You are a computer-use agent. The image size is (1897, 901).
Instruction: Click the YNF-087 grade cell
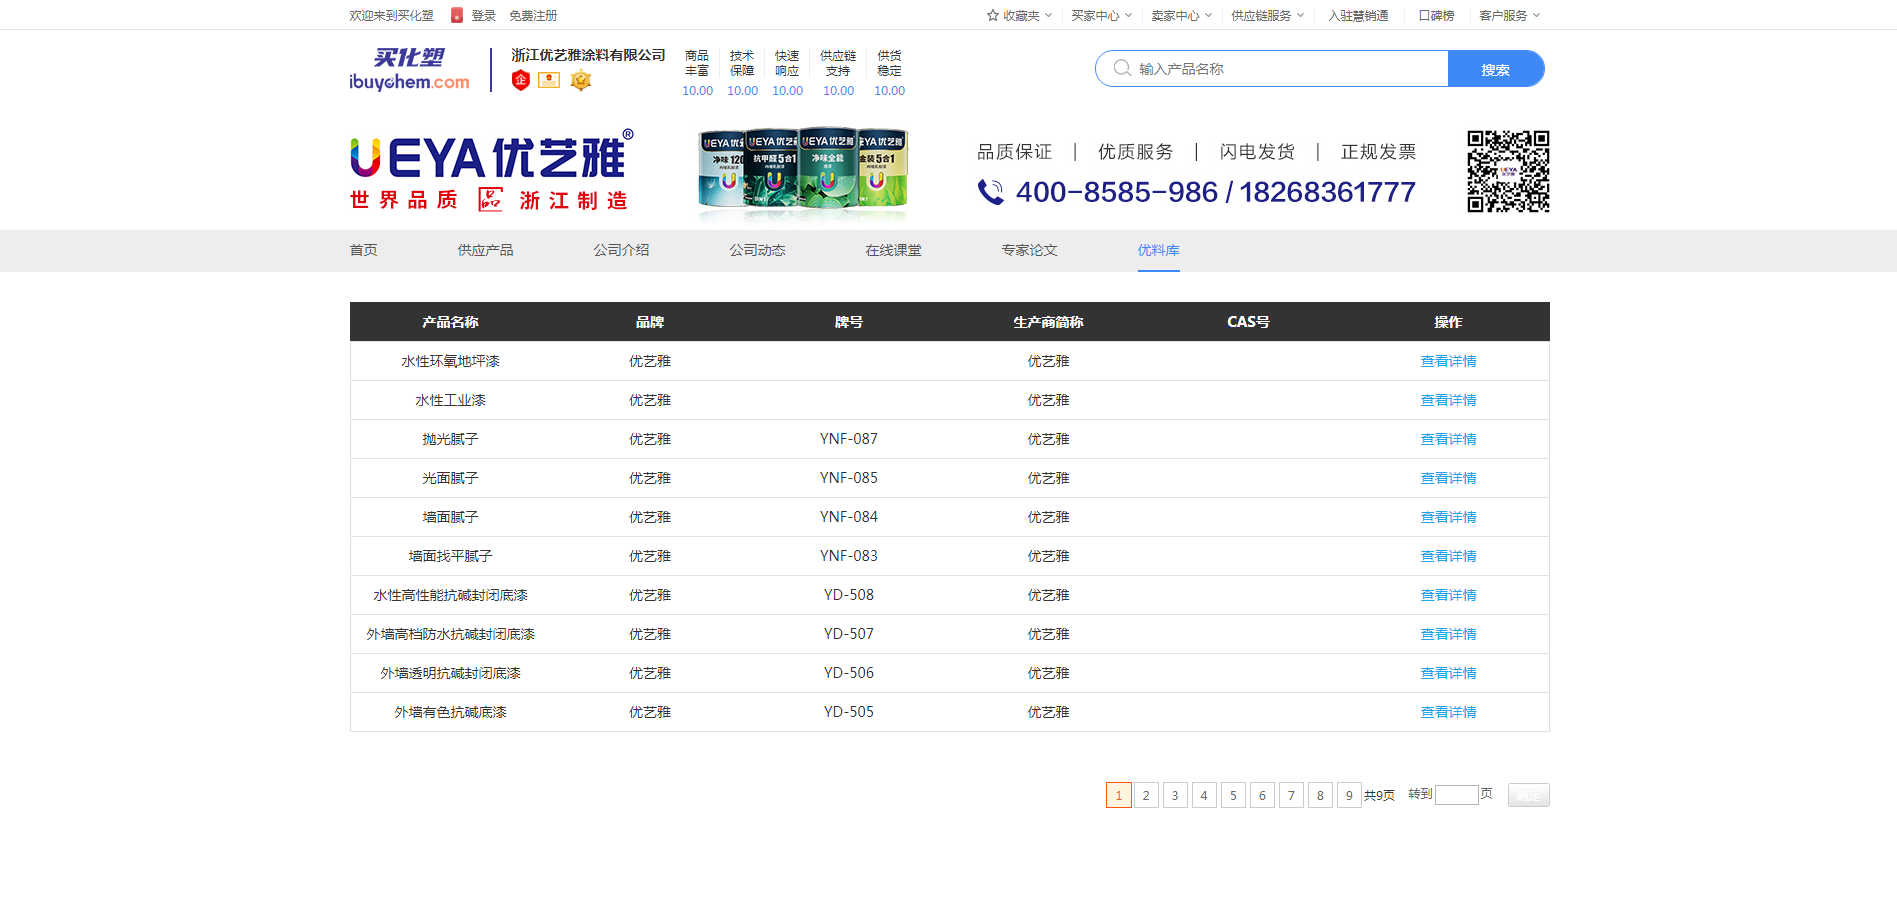pyautogui.click(x=849, y=439)
